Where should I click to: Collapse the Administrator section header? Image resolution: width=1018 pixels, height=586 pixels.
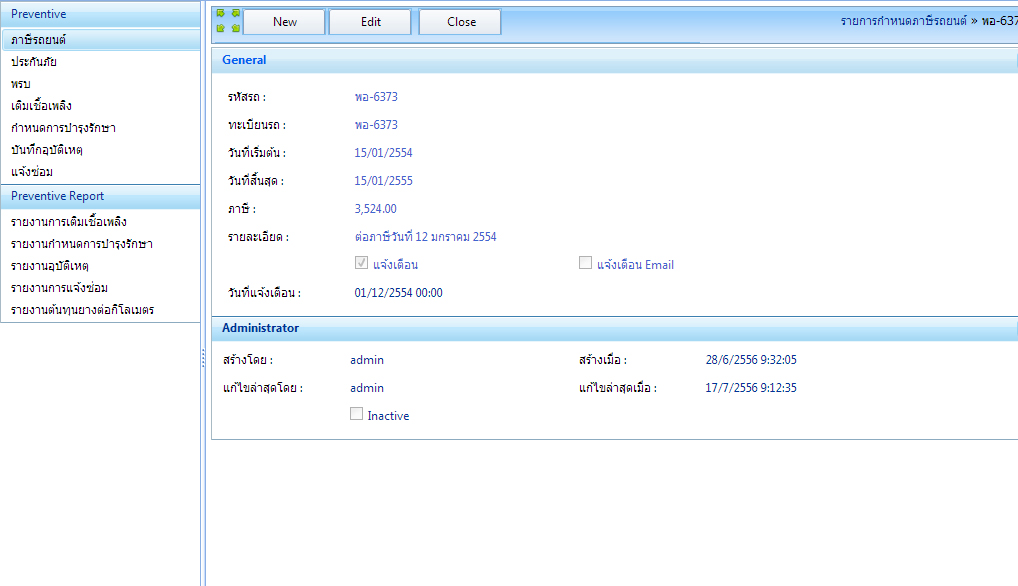coord(614,328)
